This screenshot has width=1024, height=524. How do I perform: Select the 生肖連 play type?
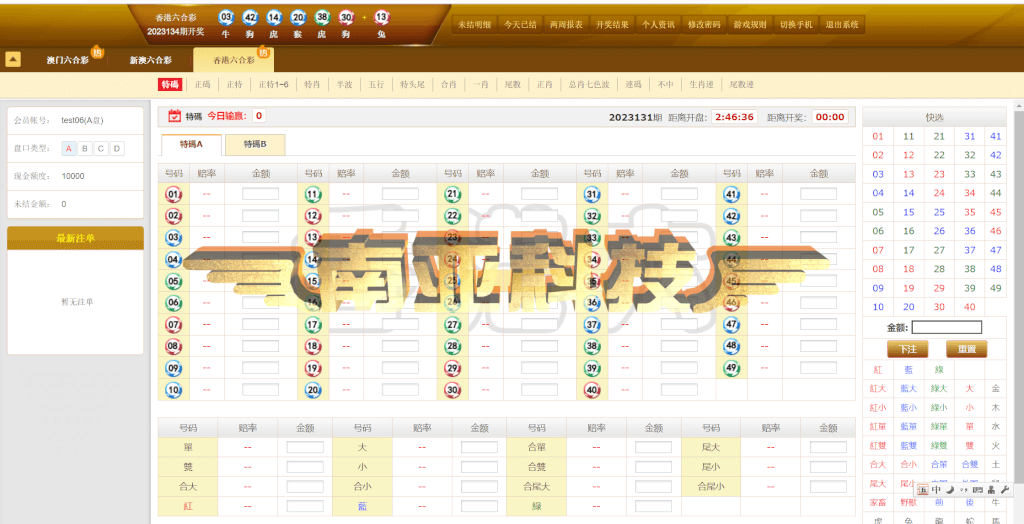[701, 84]
